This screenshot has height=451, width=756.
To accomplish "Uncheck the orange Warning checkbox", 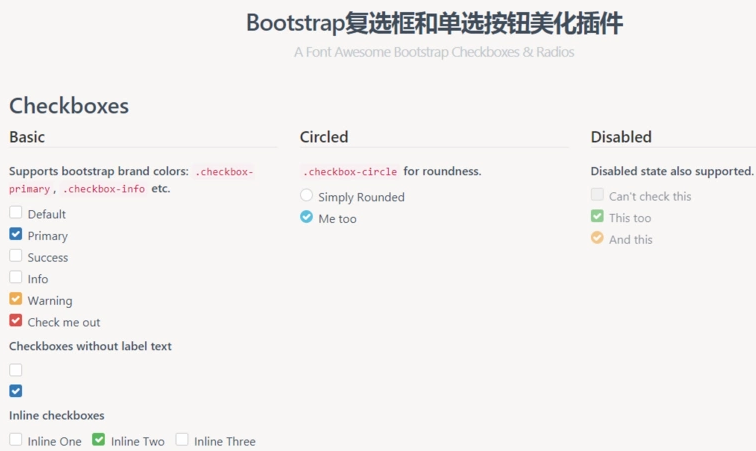I will pos(16,299).
